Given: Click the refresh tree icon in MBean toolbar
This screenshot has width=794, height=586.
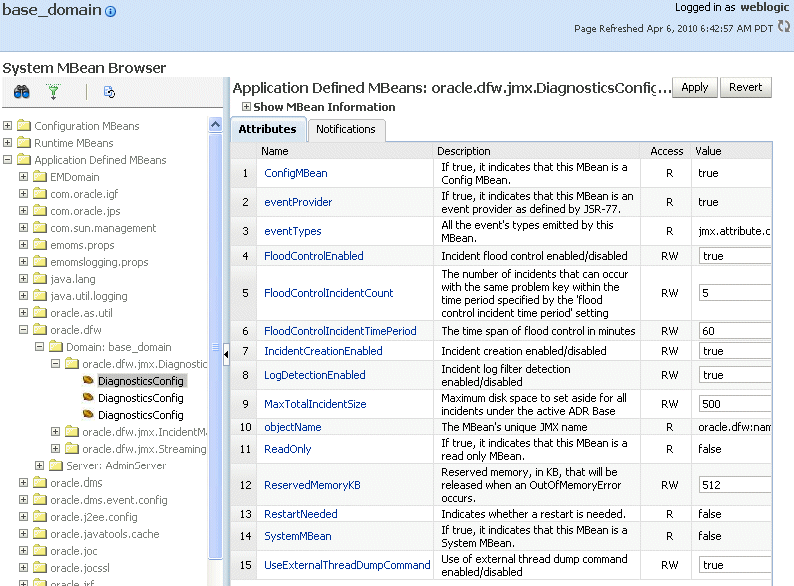Looking at the screenshot, I should [109, 92].
